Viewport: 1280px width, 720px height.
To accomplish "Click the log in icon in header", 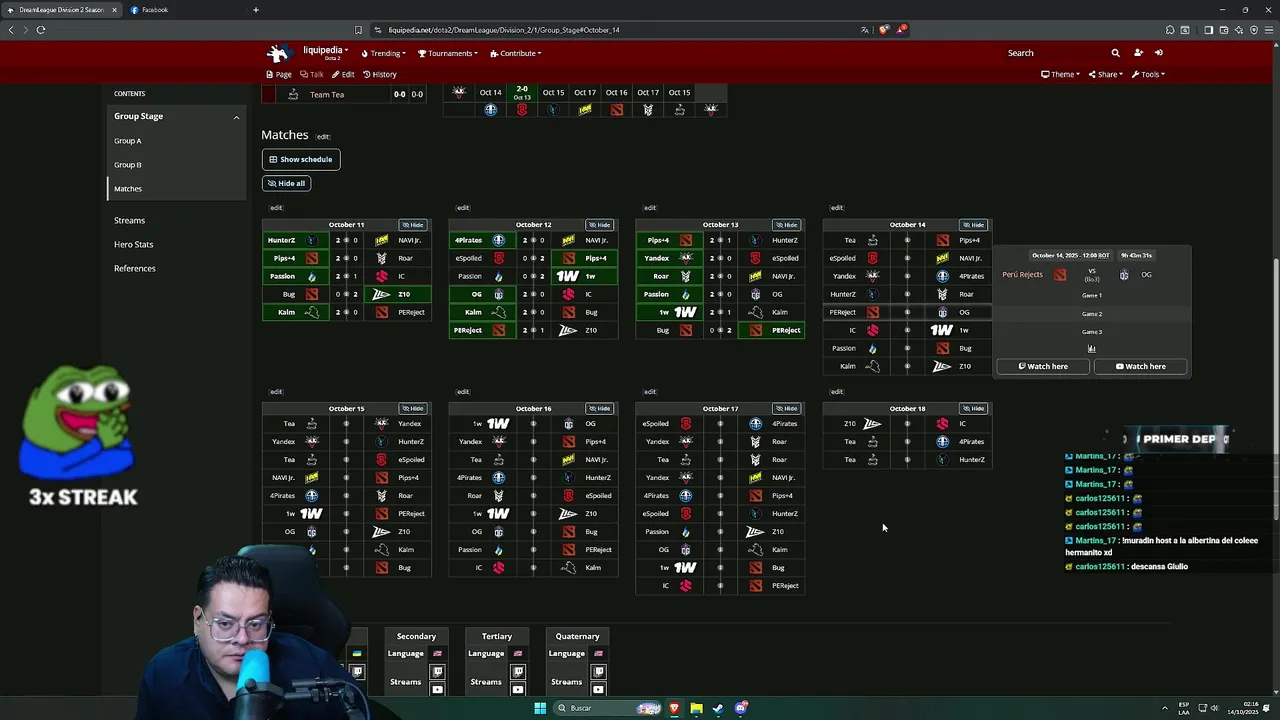I will tap(1159, 53).
